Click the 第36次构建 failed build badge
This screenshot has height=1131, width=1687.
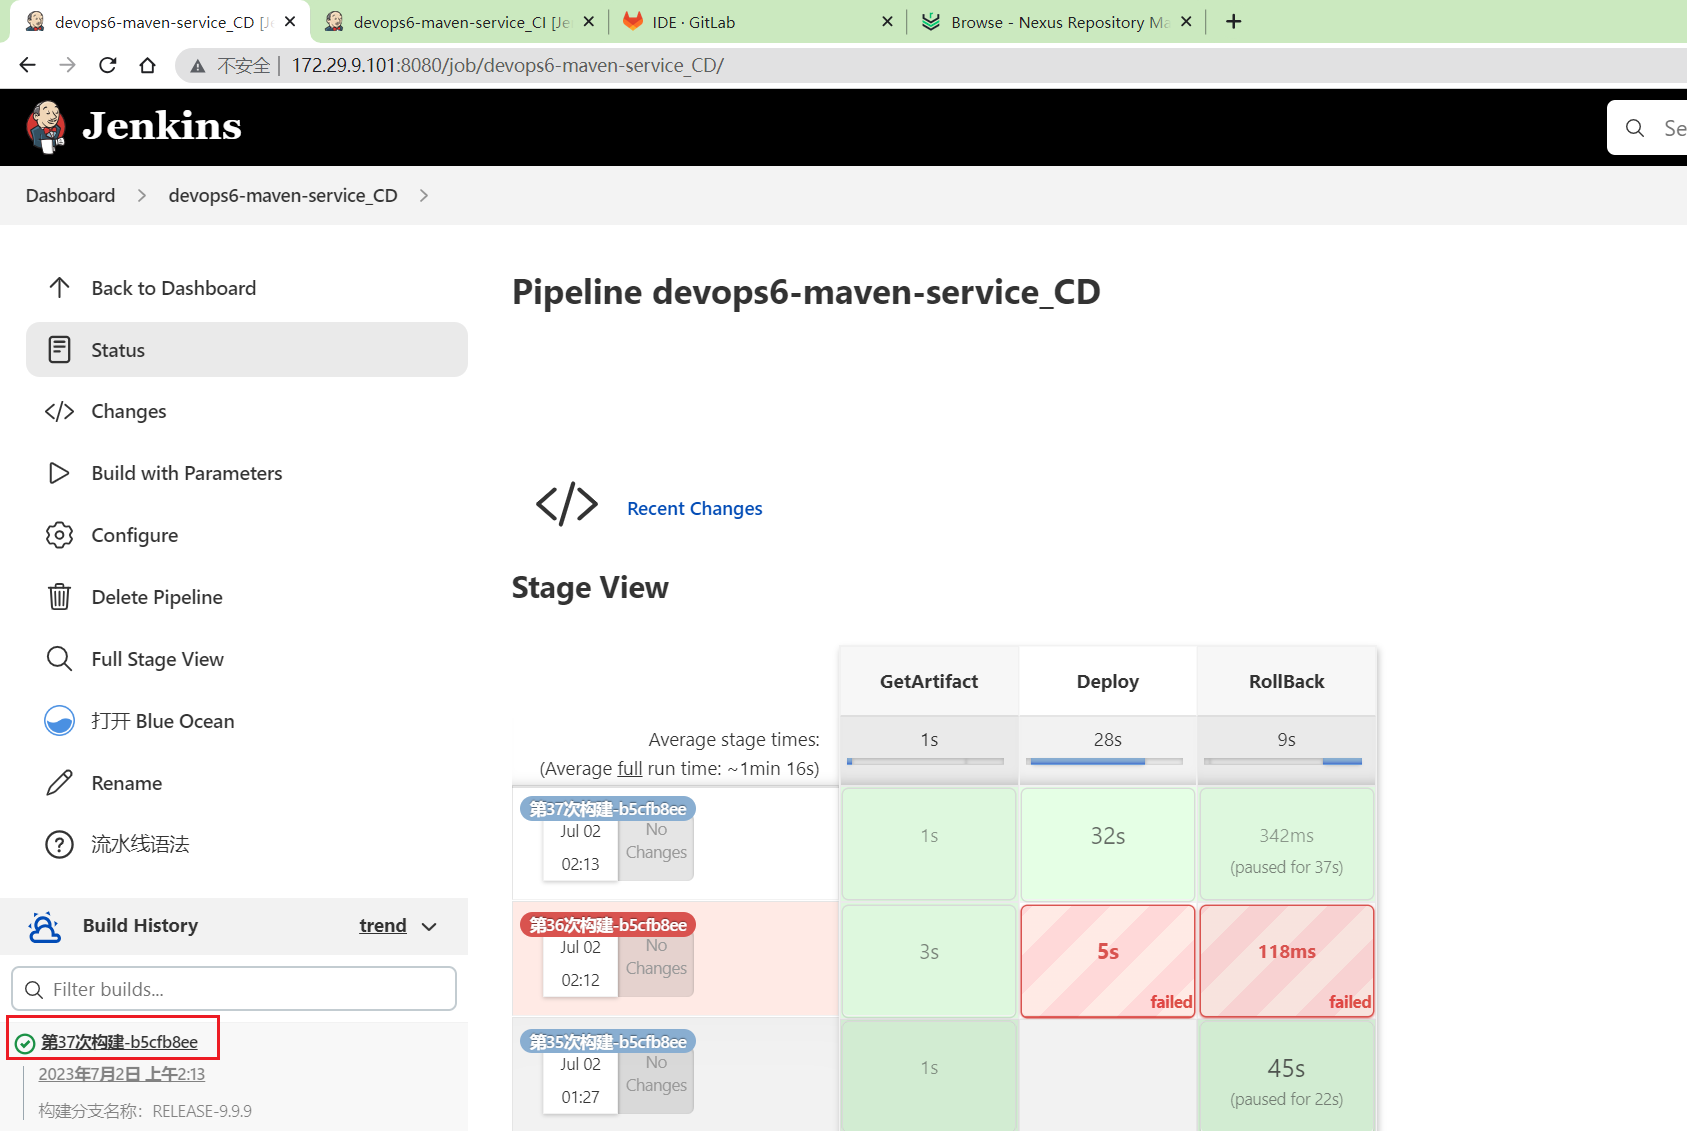coord(608,925)
